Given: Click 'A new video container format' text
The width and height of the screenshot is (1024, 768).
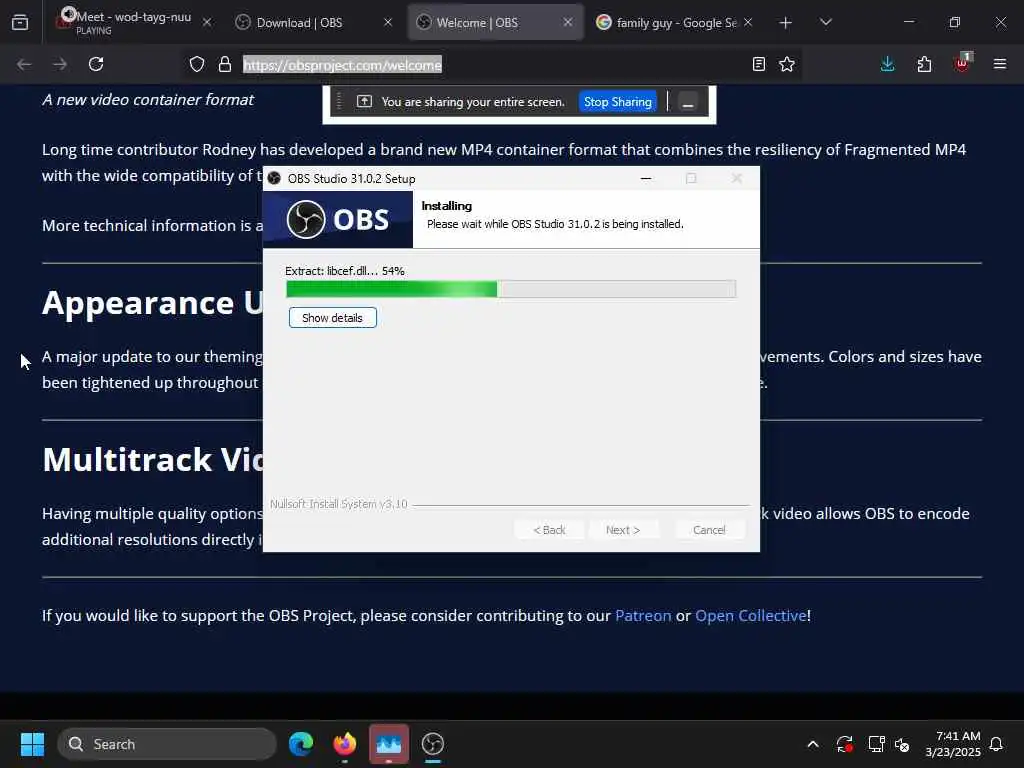Looking at the screenshot, I should click(x=148, y=100).
